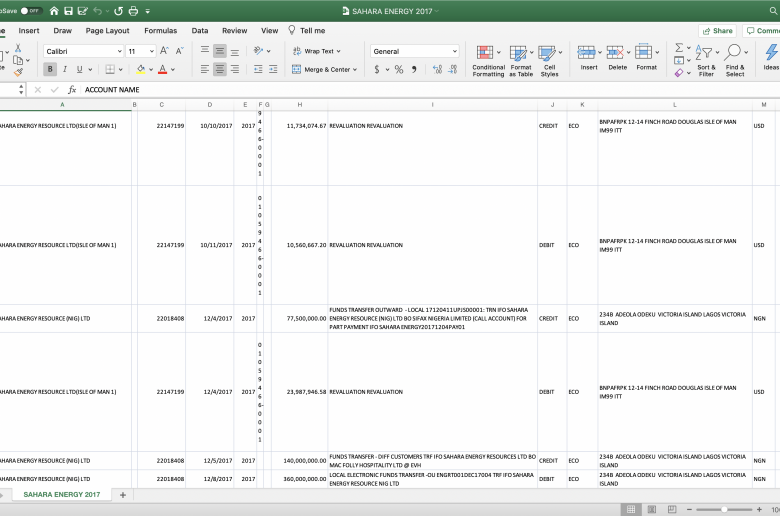Open the Page Layout tab
This screenshot has width=780, height=516.
[107, 30]
